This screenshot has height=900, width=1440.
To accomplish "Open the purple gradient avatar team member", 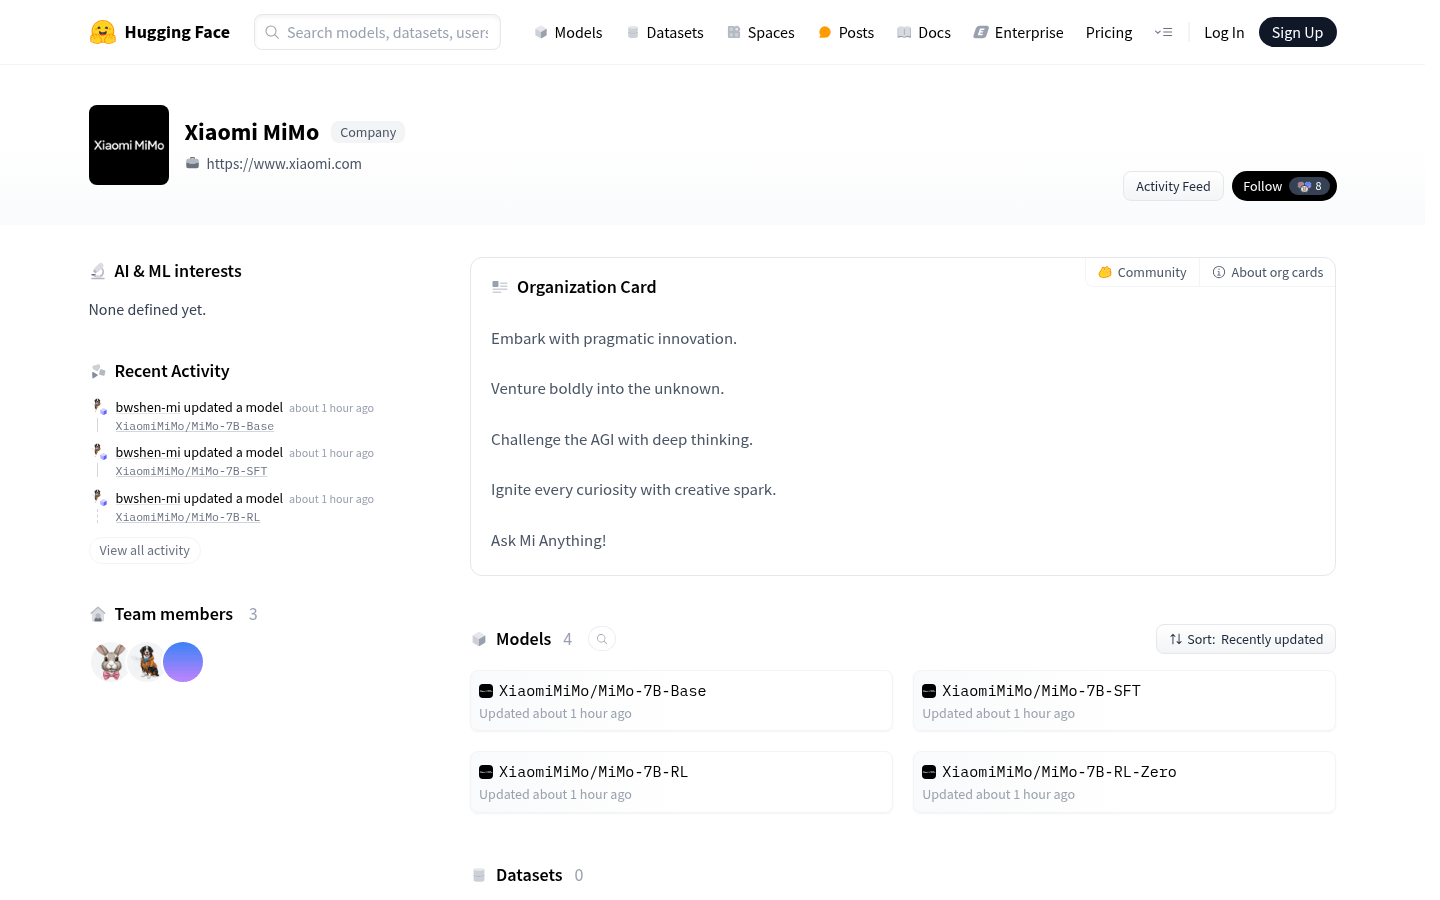I will click(x=183, y=662).
